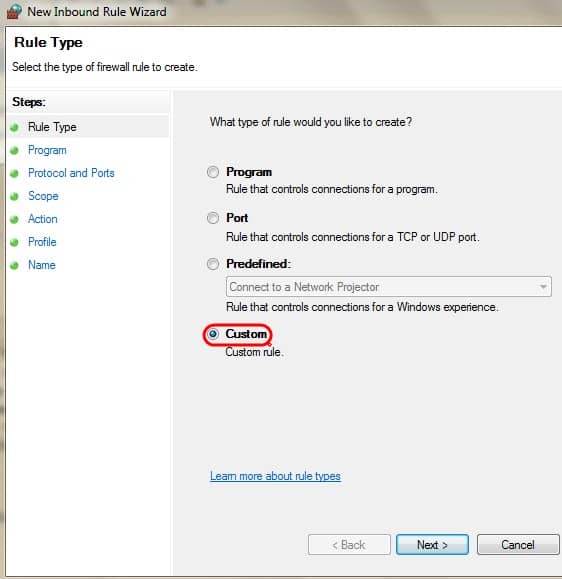The width and height of the screenshot is (562, 579).
Task: Open the Scope step in sidebar
Action: [43, 196]
